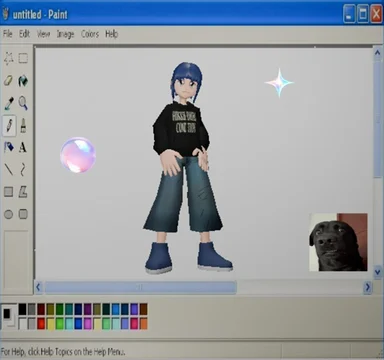Screen dimensions: 384x360
Task: Activate the Fill With Color bucket tool
Action: 23,81
